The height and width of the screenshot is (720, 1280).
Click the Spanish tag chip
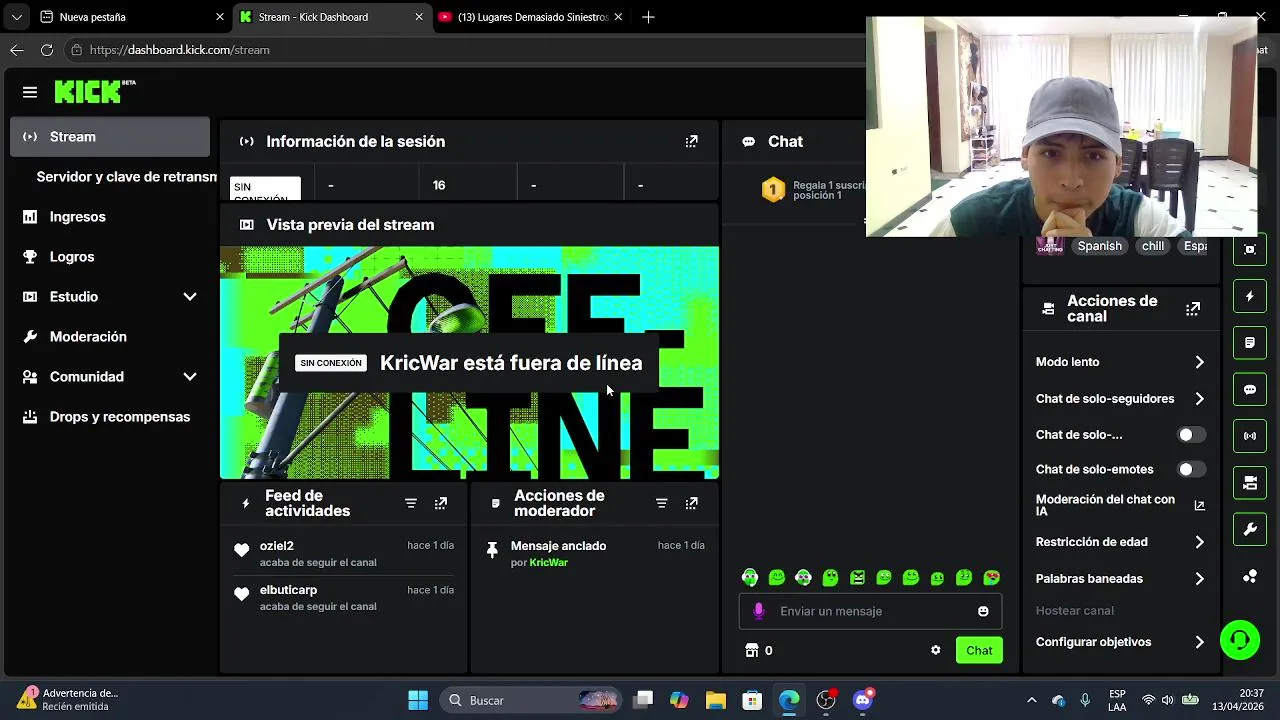[x=1099, y=246]
